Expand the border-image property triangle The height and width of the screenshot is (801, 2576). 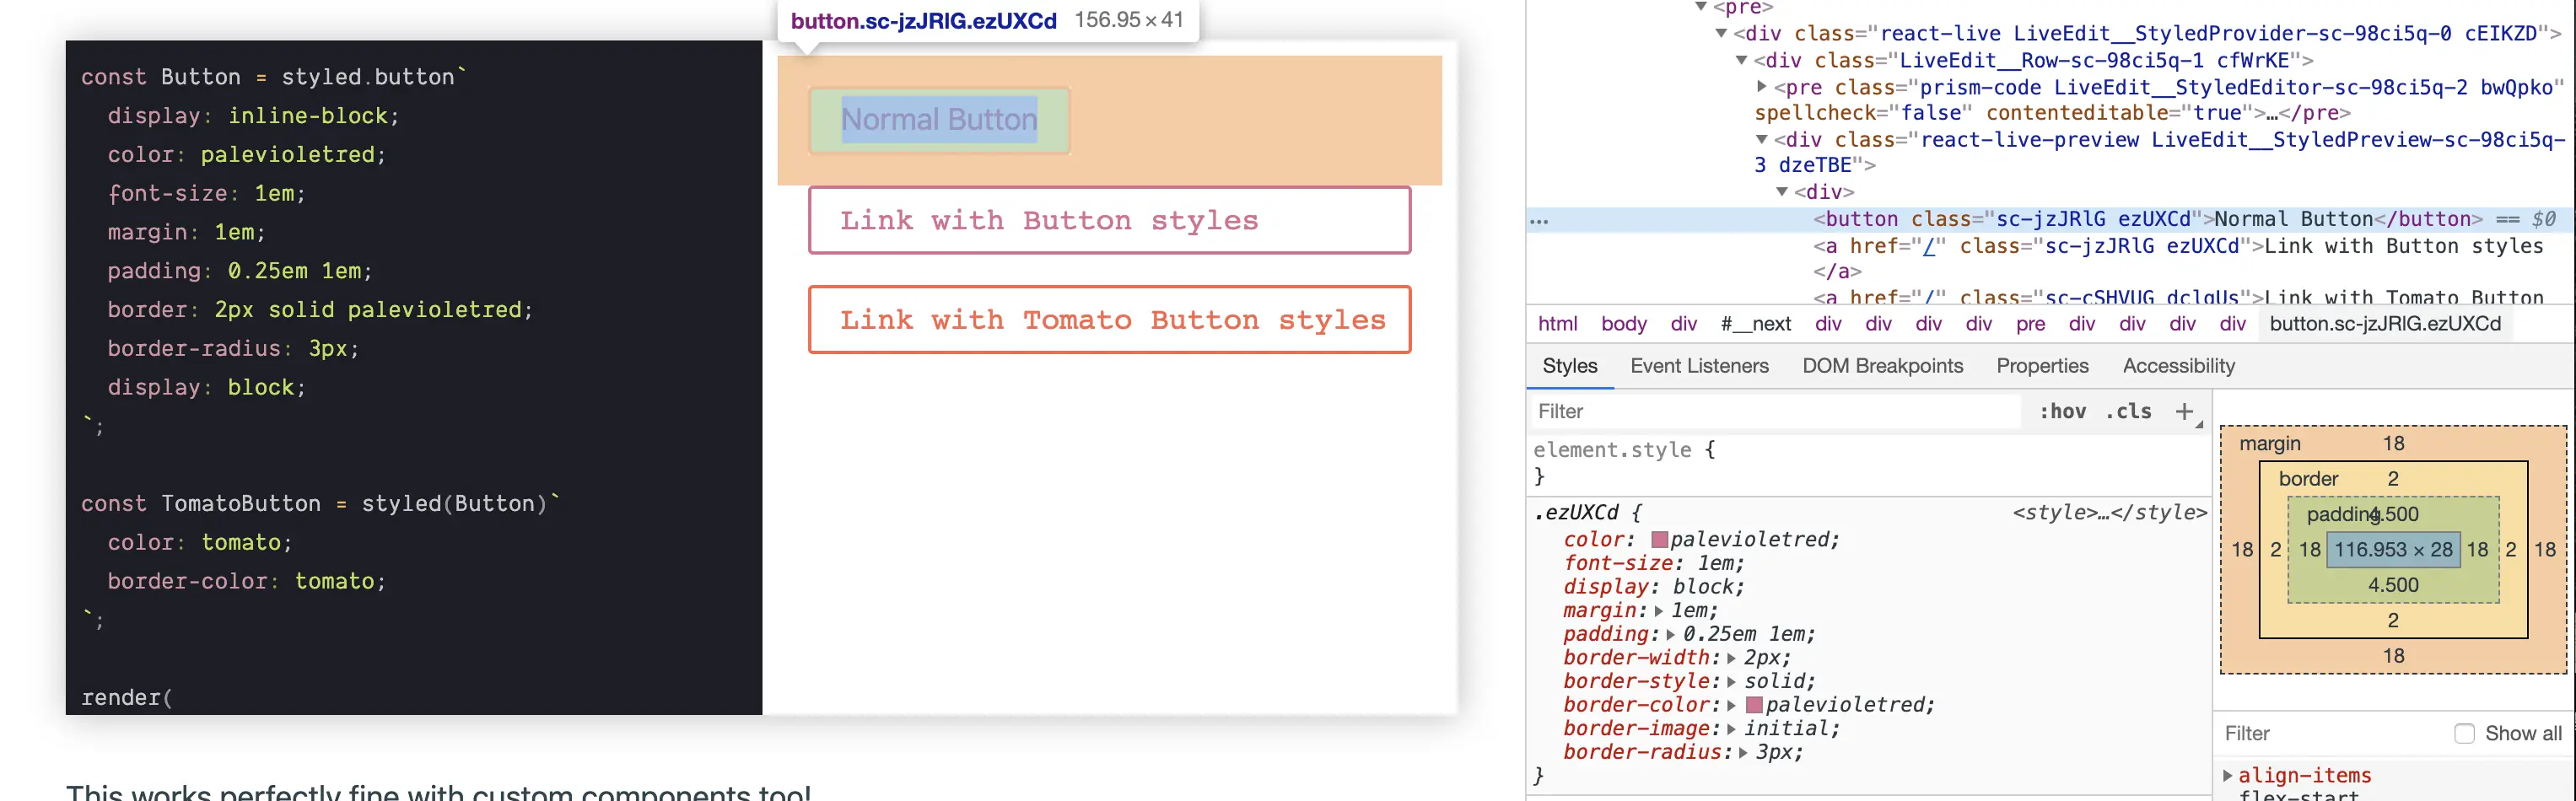click(1731, 729)
